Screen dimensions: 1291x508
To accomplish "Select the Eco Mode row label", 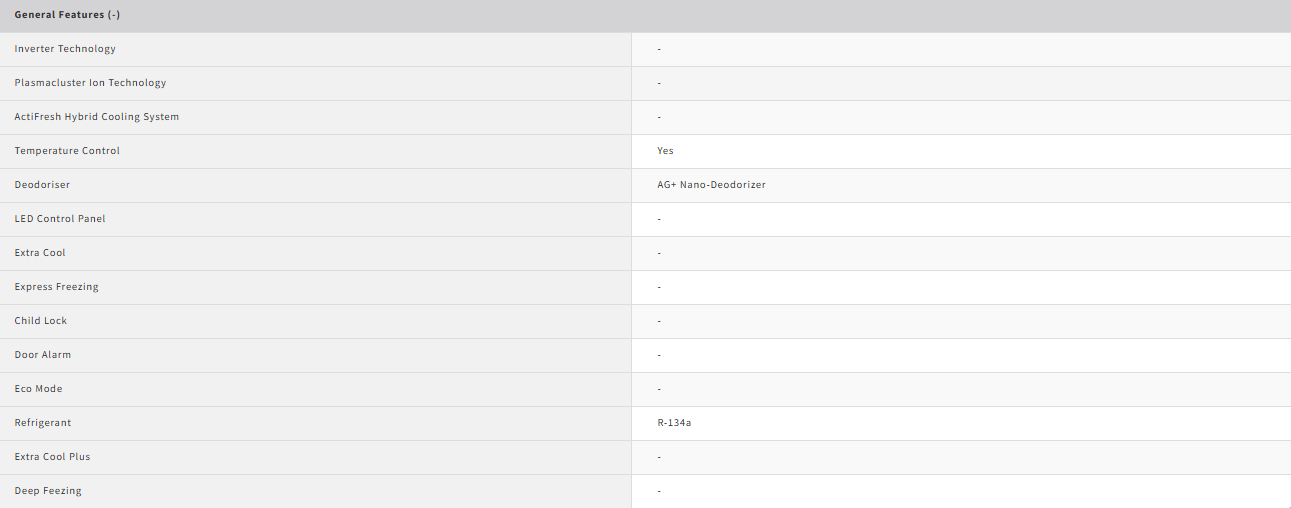I will [38, 389].
